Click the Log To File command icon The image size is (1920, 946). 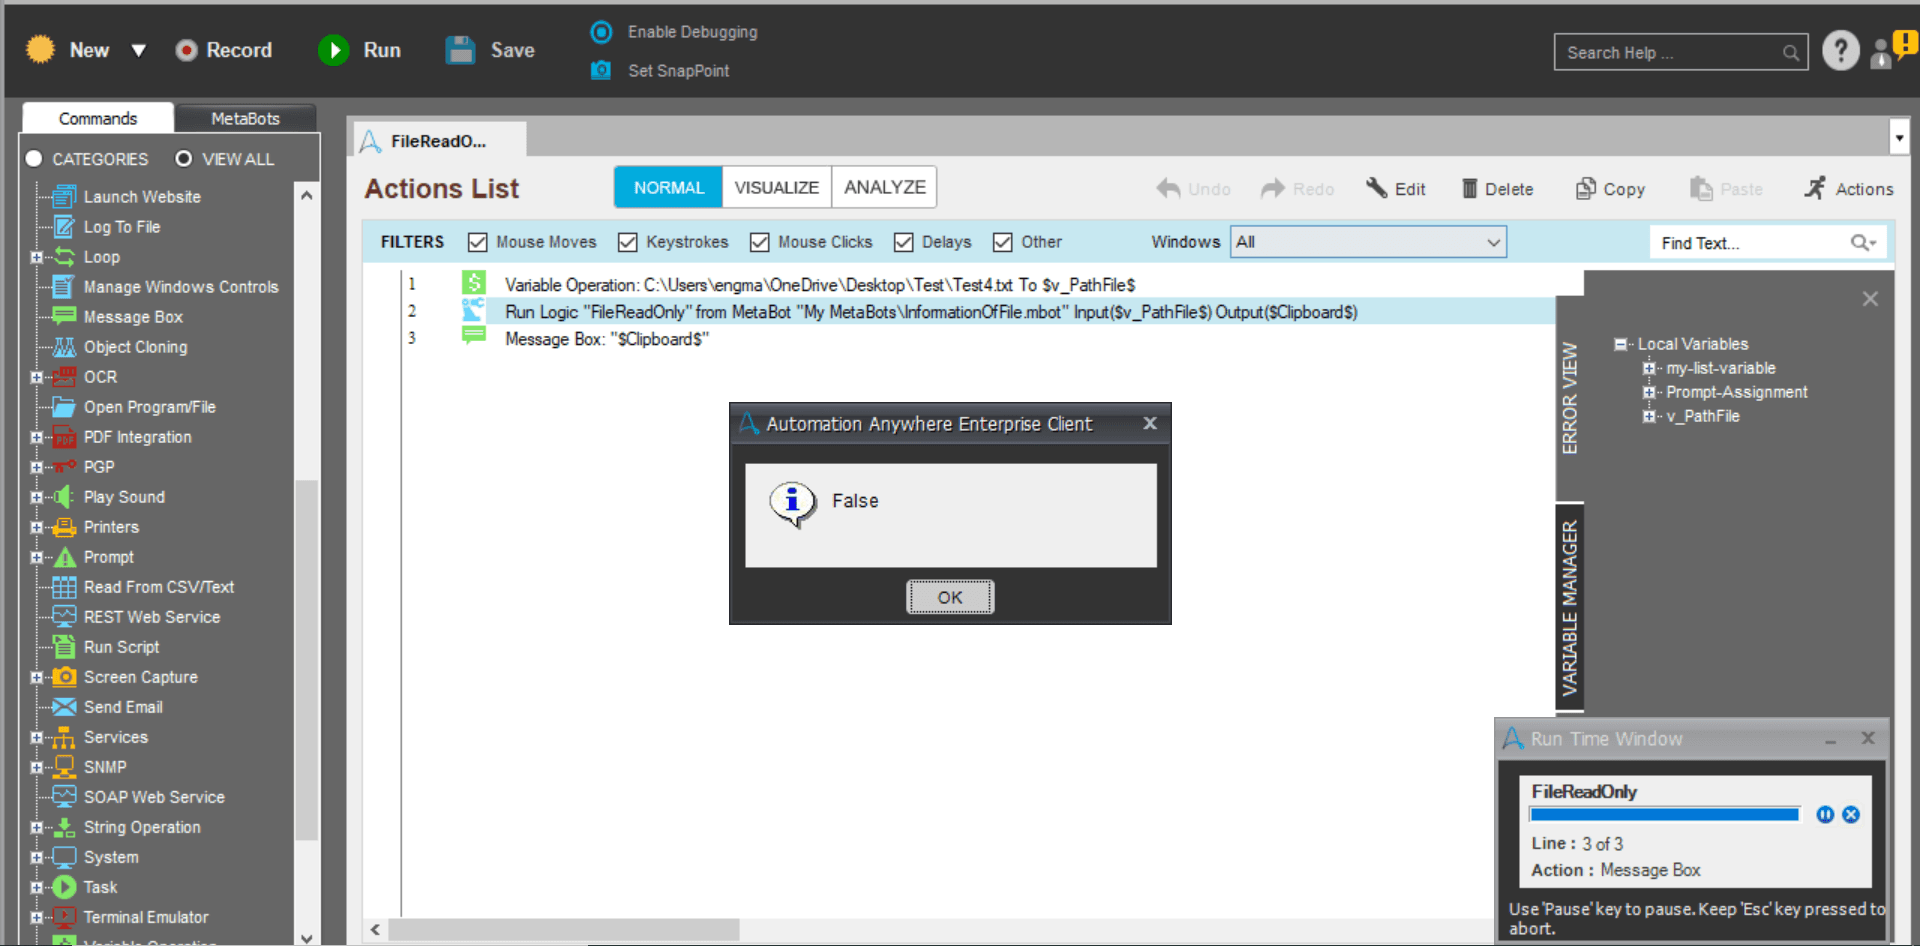point(64,227)
